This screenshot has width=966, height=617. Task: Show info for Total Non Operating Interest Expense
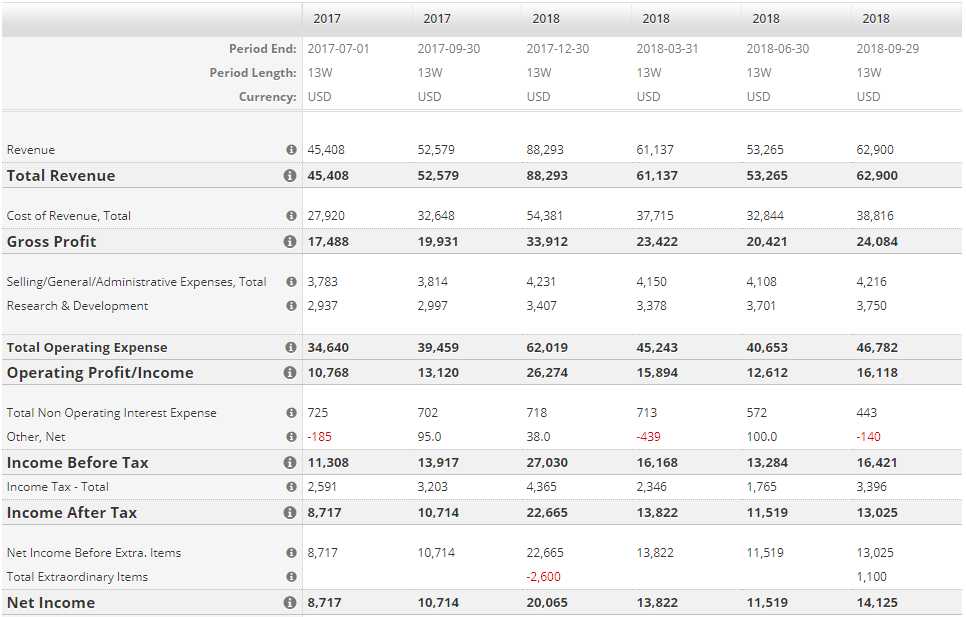click(291, 413)
